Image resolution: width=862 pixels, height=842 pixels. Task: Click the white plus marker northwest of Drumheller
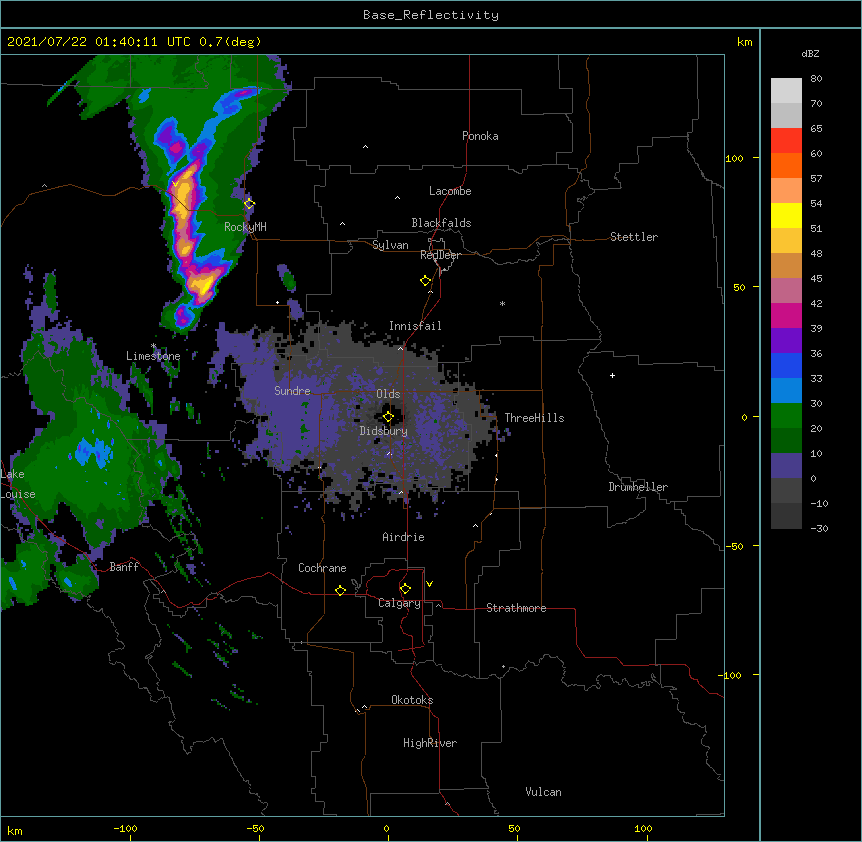pyautogui.click(x=612, y=375)
